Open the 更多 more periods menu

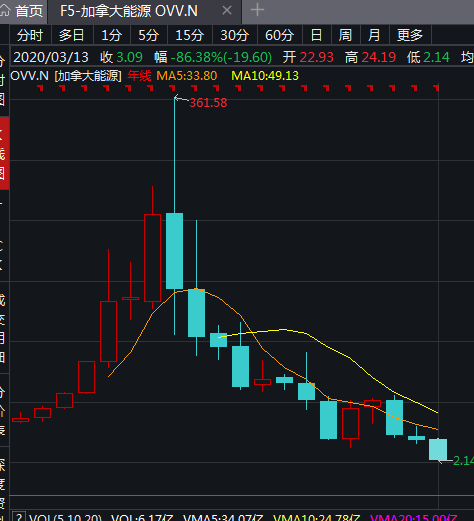pyautogui.click(x=410, y=35)
